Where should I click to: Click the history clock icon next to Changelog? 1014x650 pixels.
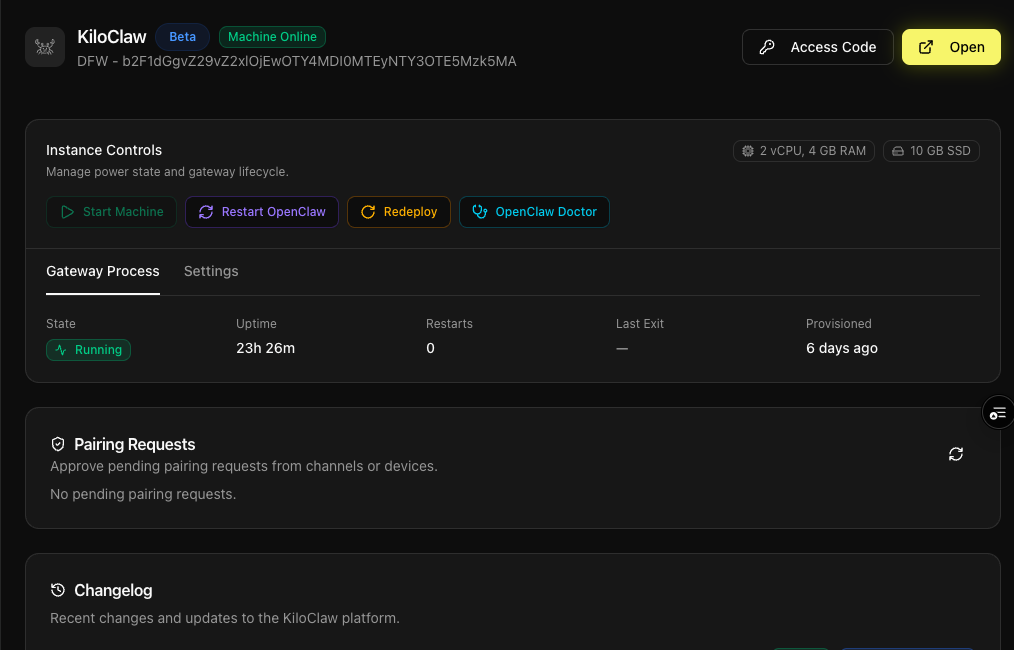58,590
